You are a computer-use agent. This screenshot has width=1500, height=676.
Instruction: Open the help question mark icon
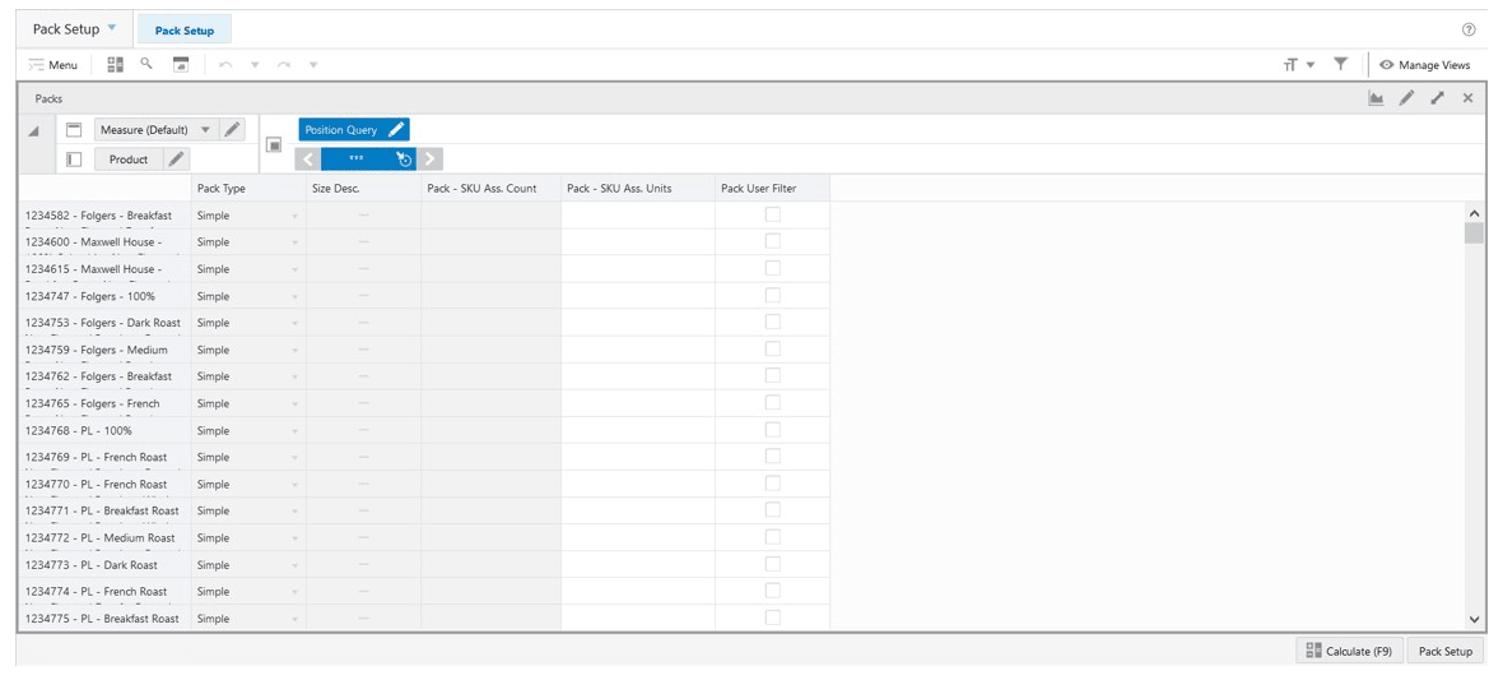(x=1468, y=30)
